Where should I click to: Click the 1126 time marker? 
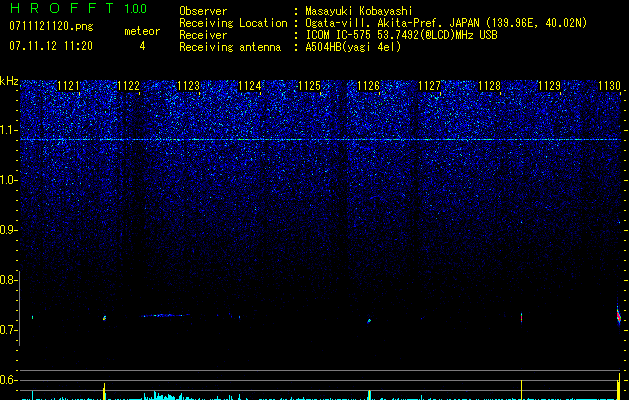369,86
